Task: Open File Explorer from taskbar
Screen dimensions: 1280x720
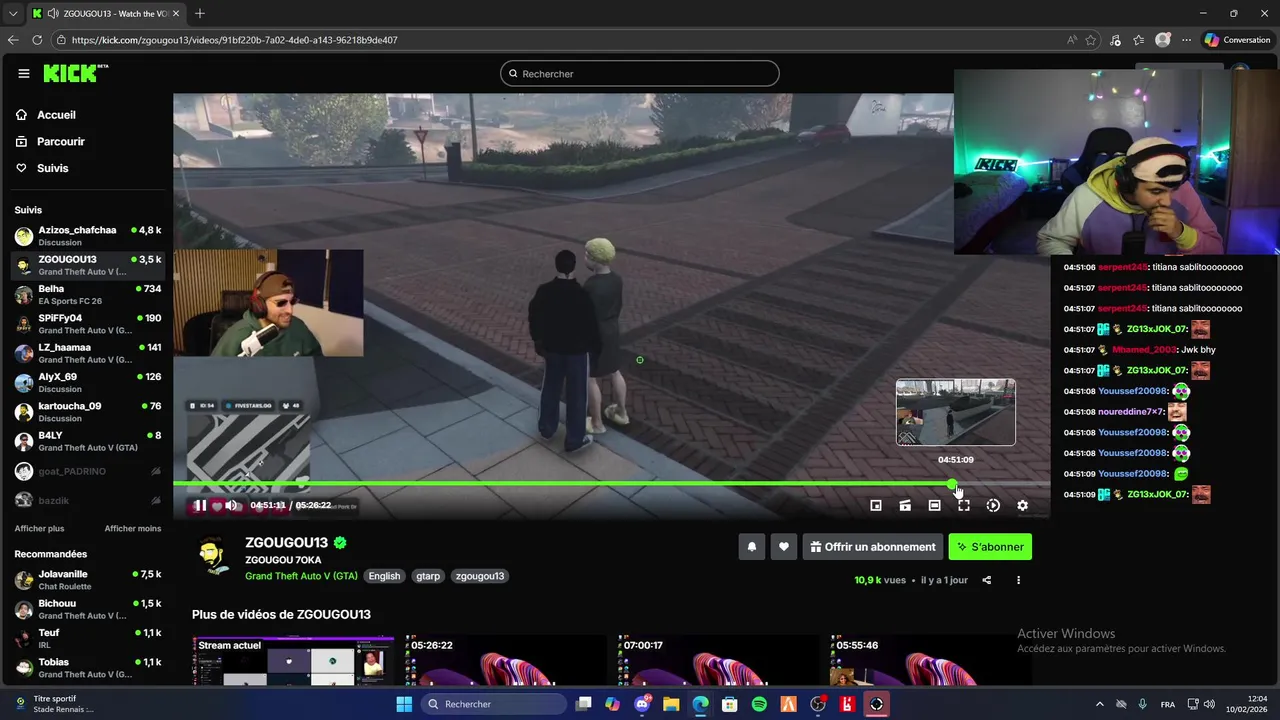Action: [671, 704]
